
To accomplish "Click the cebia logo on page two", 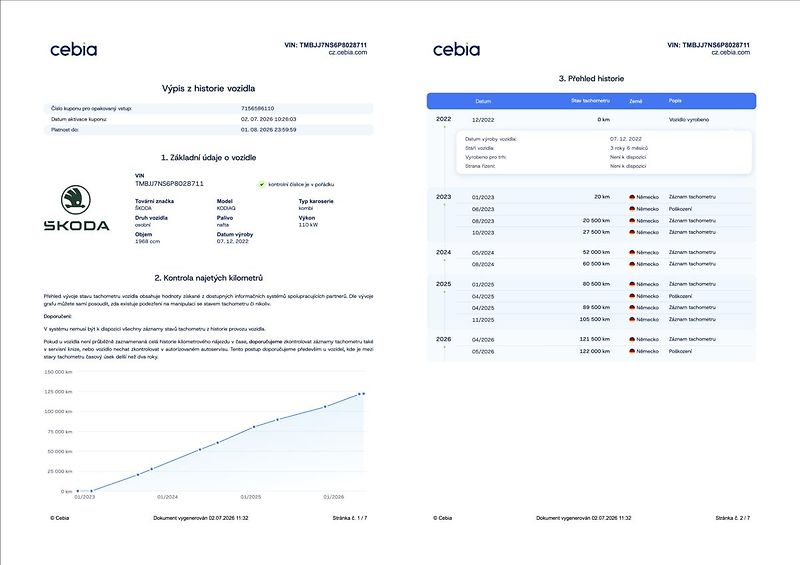I will point(456,50).
